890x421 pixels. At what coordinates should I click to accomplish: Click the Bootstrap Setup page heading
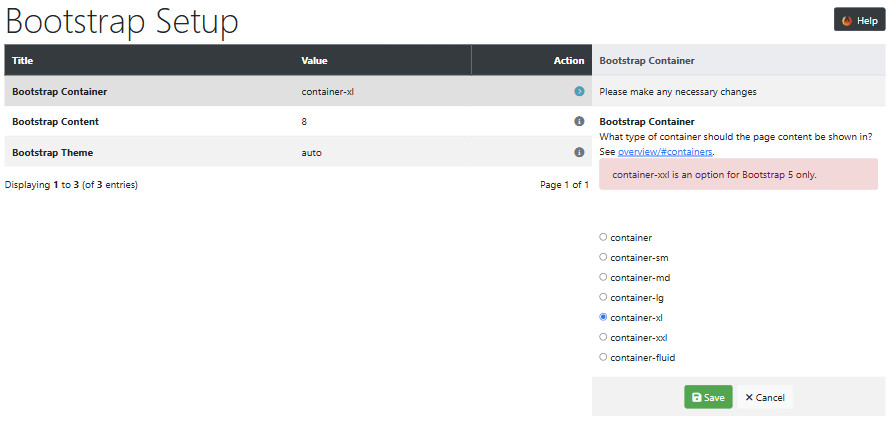pos(121,22)
